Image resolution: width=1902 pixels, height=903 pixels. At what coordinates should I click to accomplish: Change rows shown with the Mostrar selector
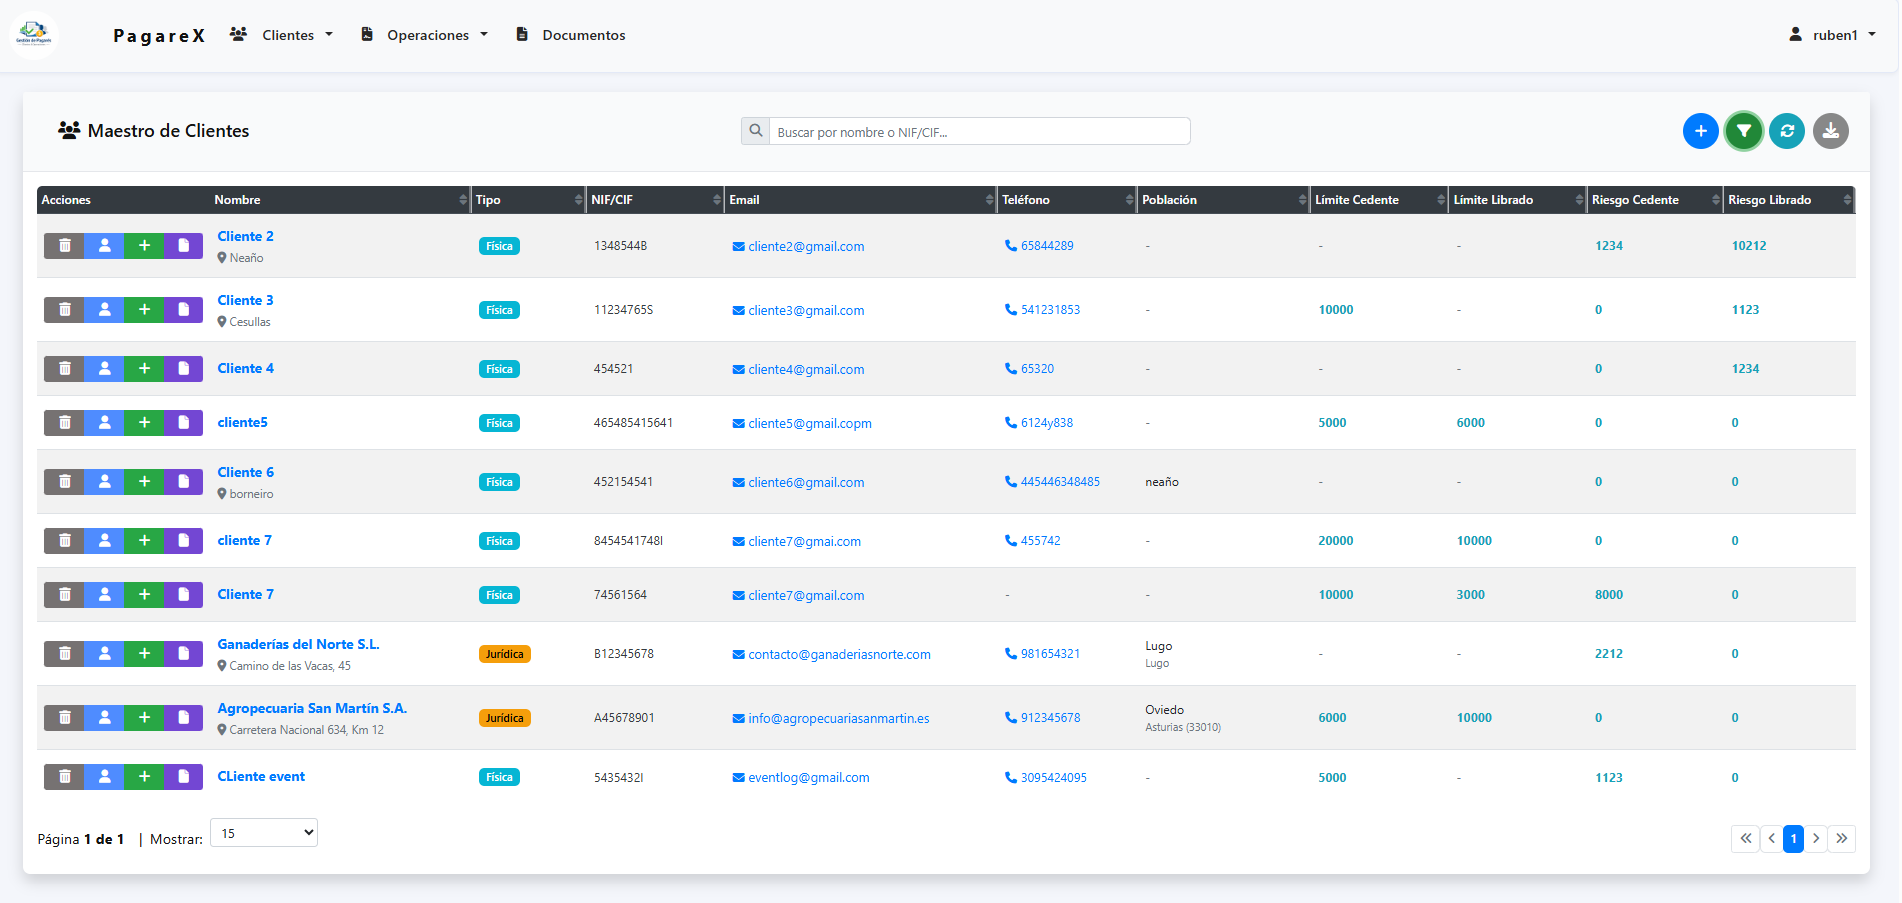click(x=264, y=833)
